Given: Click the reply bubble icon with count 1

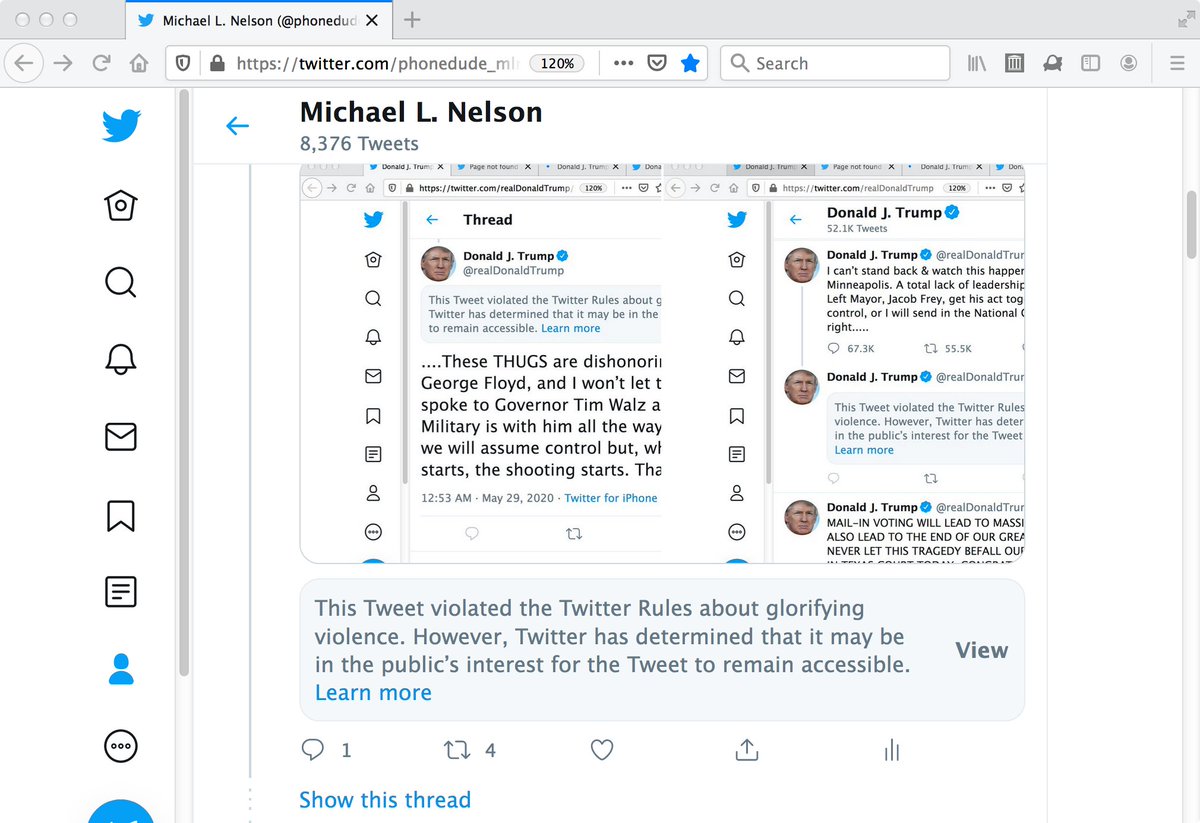Looking at the screenshot, I should (313, 749).
